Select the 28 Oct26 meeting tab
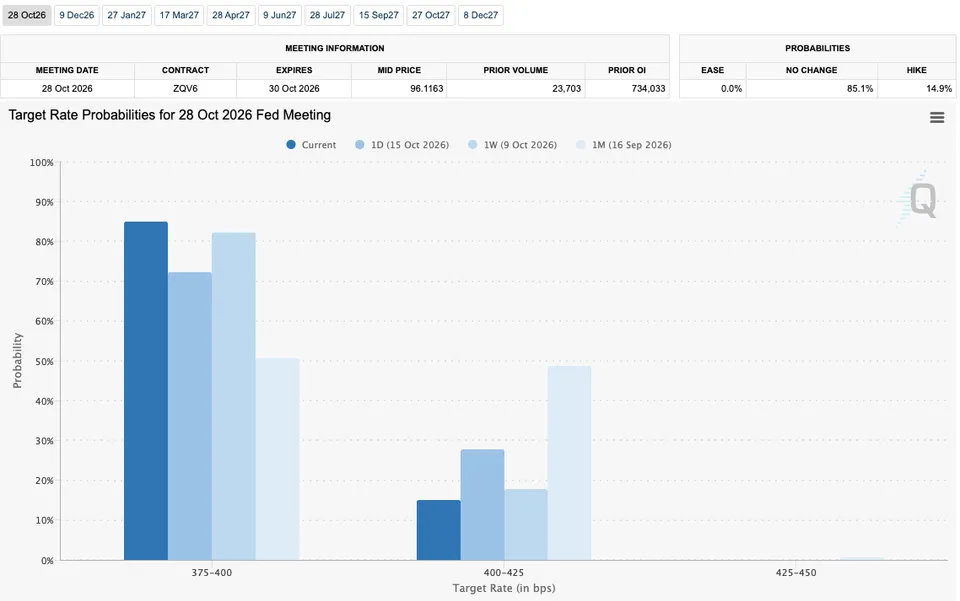 point(26,15)
